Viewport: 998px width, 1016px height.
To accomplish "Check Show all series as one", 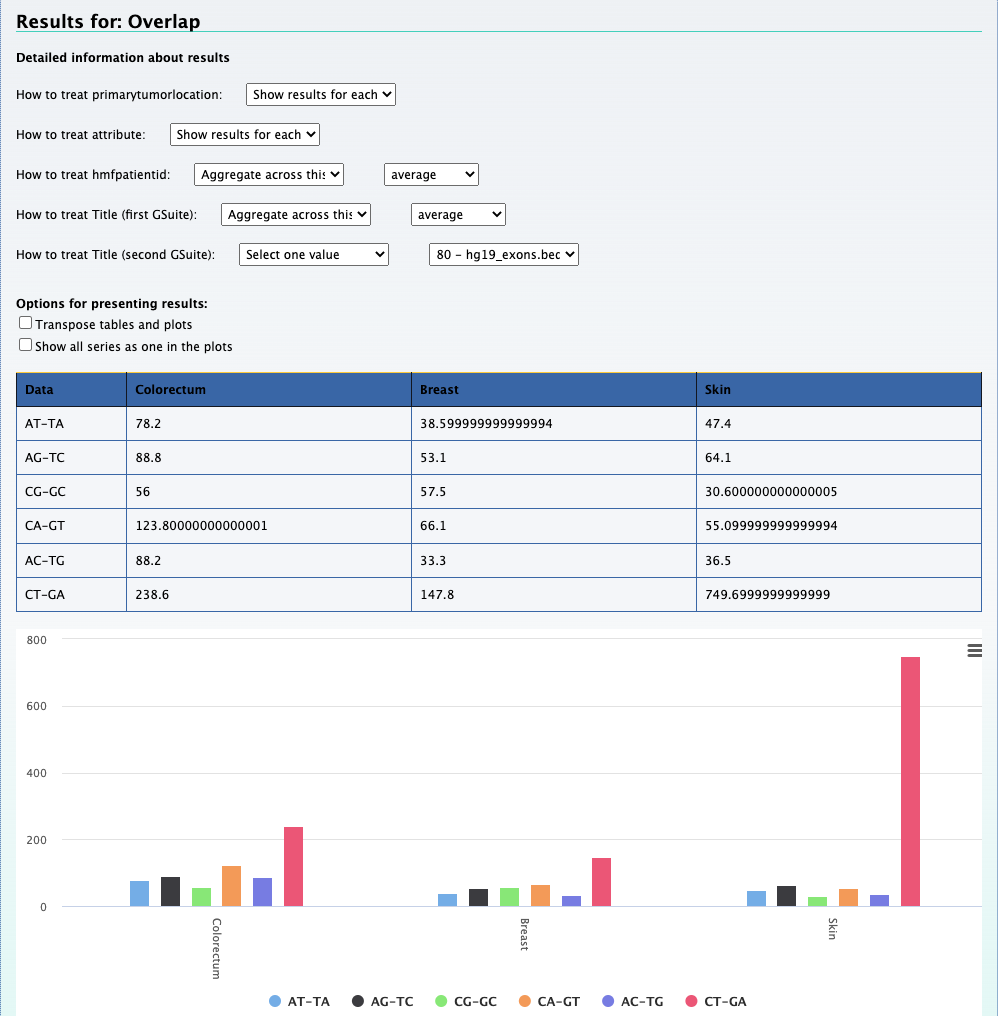I will 26,345.
